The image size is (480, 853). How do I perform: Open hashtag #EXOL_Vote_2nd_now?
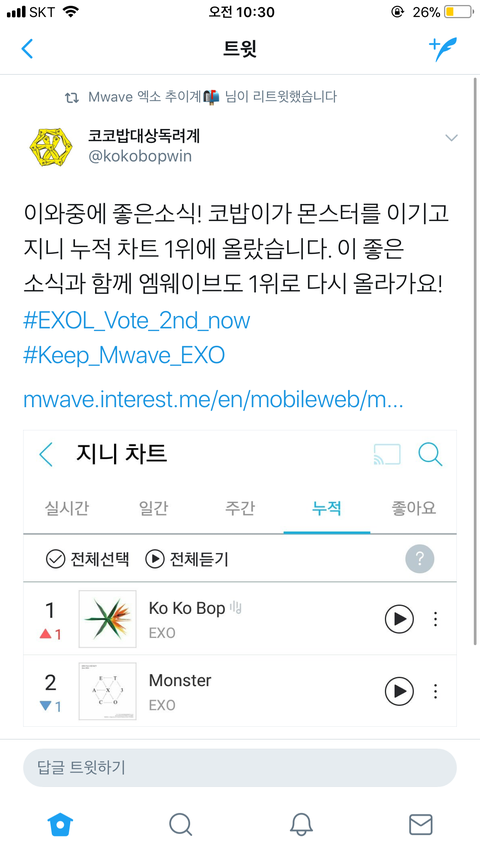click(x=137, y=320)
